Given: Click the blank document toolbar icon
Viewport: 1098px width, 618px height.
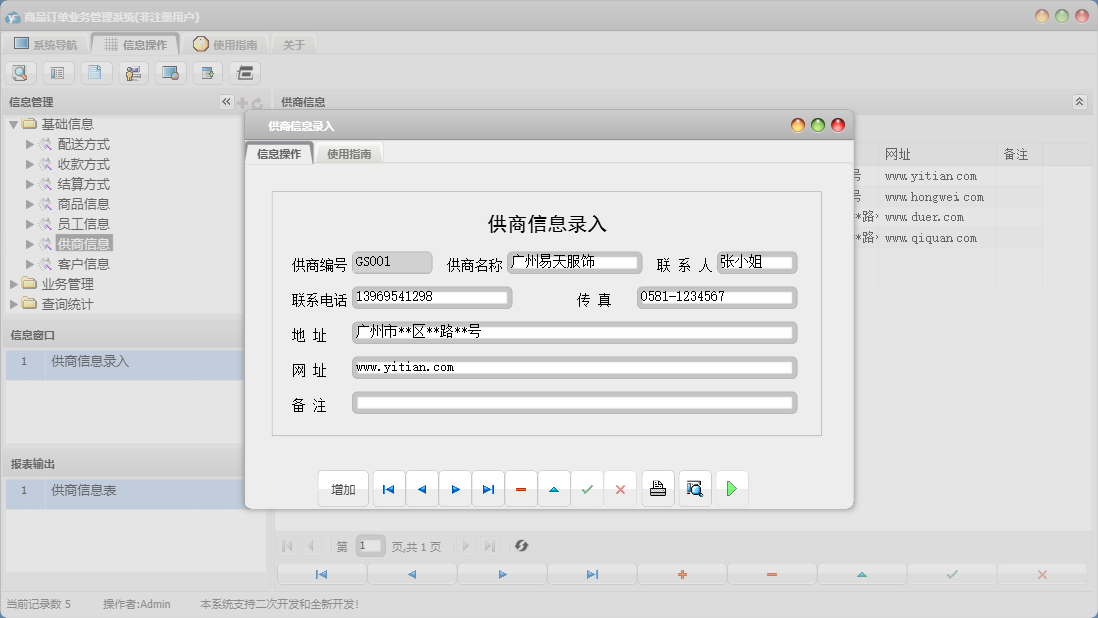Looking at the screenshot, I should tap(95, 72).
